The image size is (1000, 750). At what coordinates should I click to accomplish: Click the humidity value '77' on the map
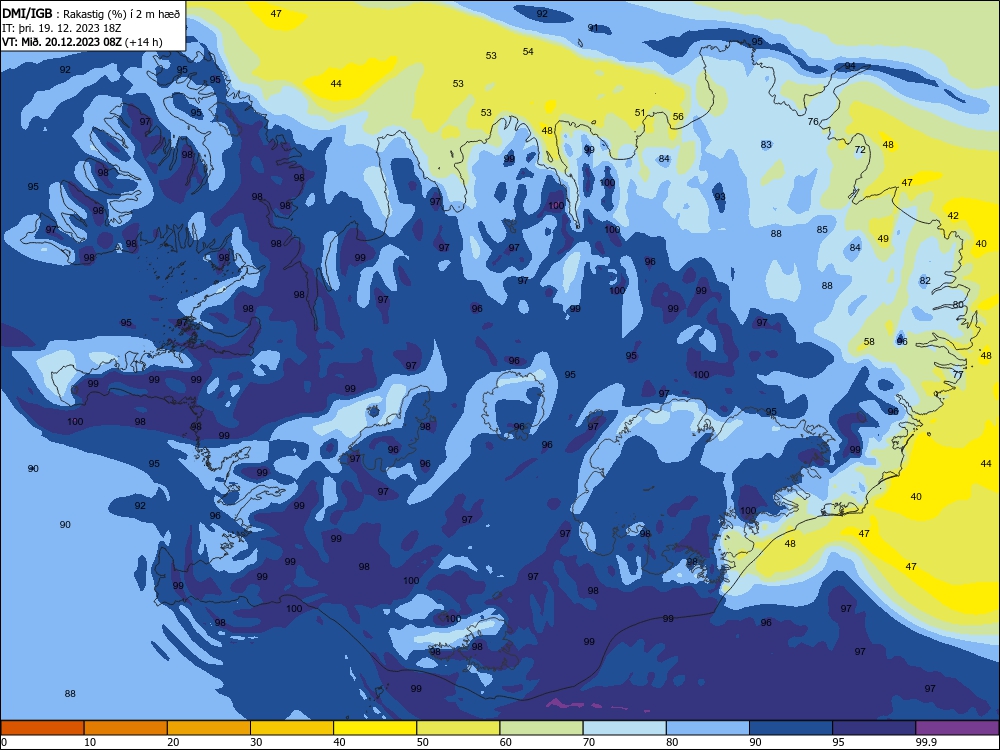(957, 375)
